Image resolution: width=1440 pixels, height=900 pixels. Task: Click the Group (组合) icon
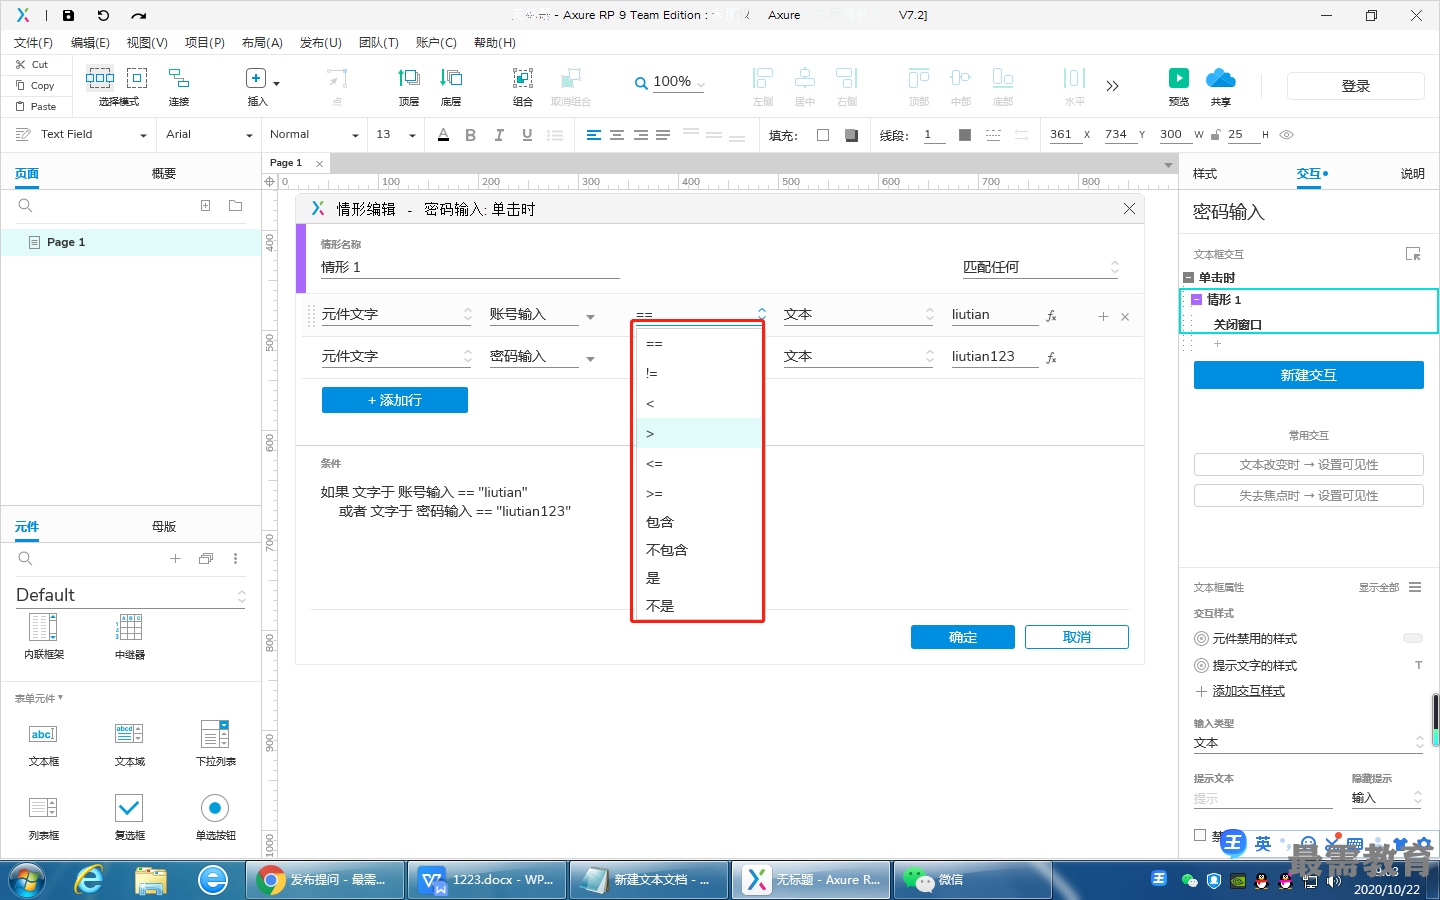[x=523, y=78]
